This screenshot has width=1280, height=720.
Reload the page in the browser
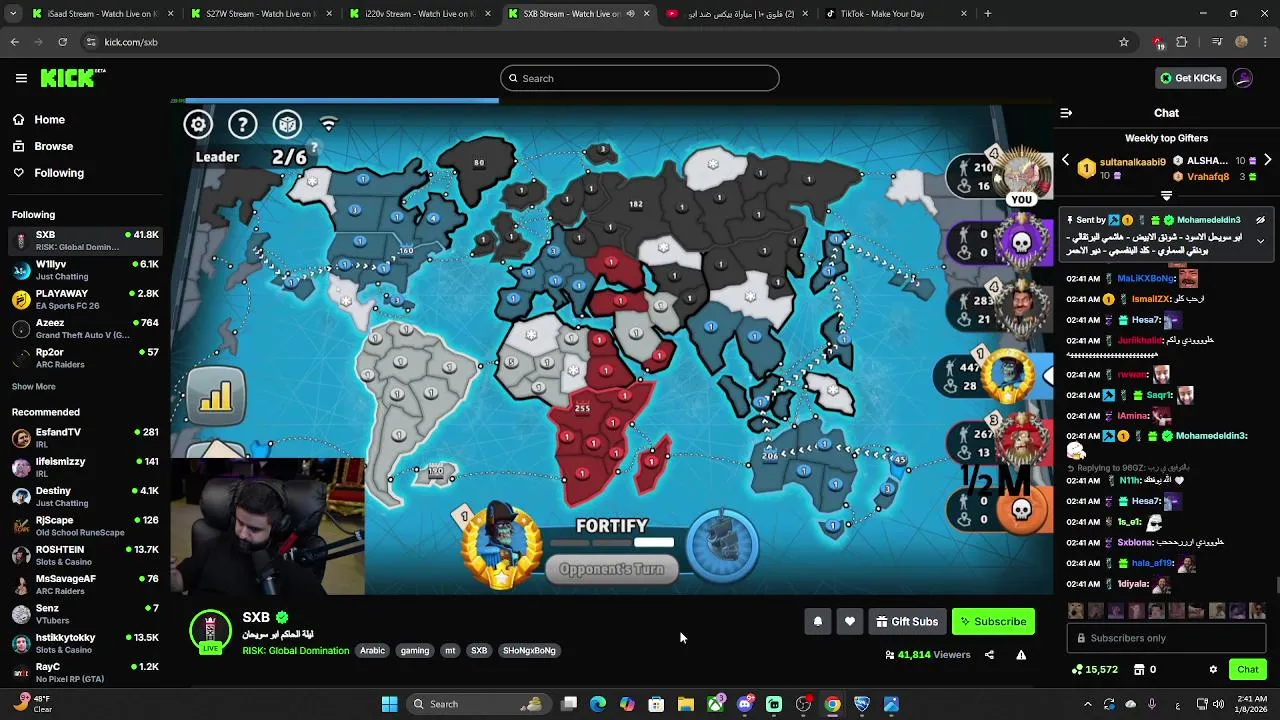click(62, 42)
